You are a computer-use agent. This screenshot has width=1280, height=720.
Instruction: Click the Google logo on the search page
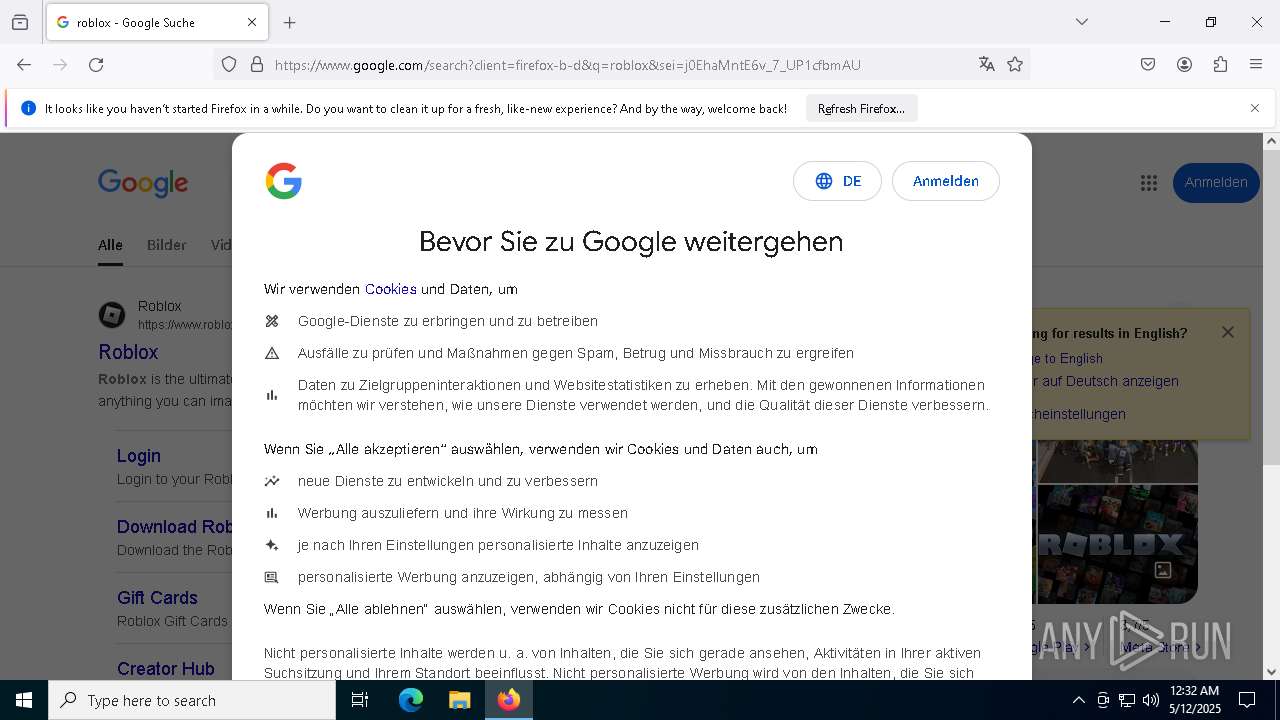(143, 183)
